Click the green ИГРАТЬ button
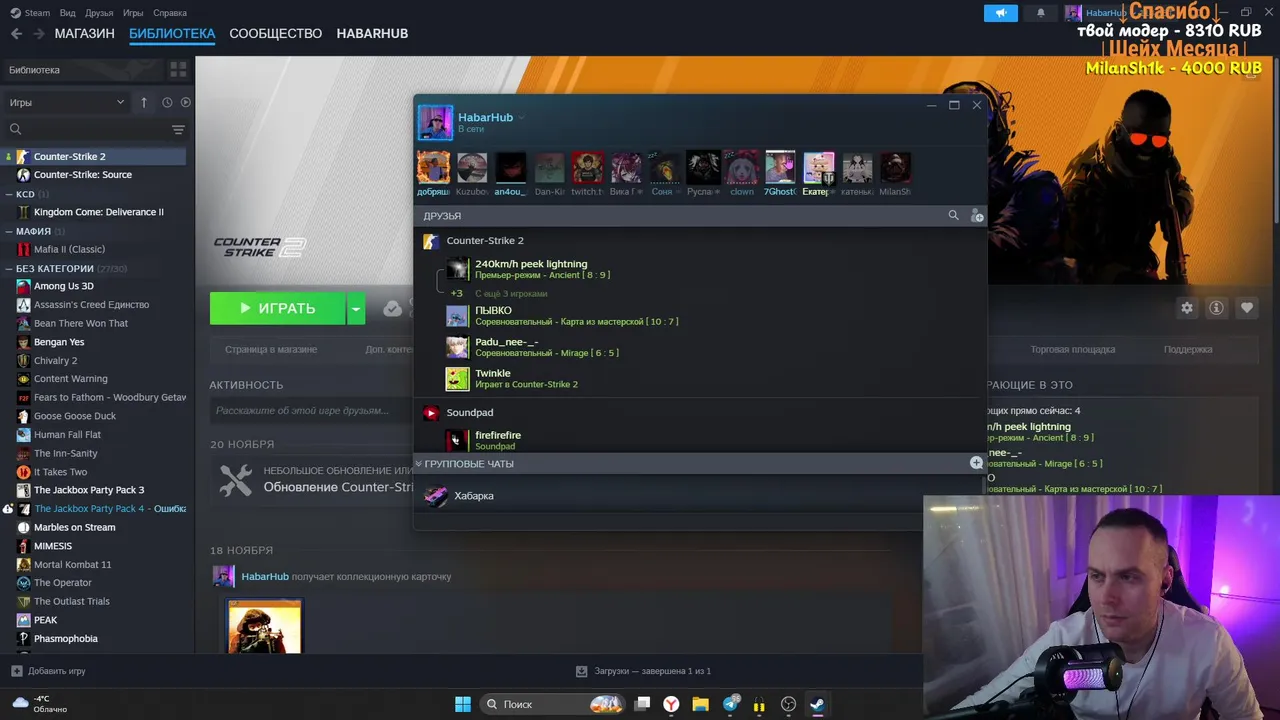 277,308
